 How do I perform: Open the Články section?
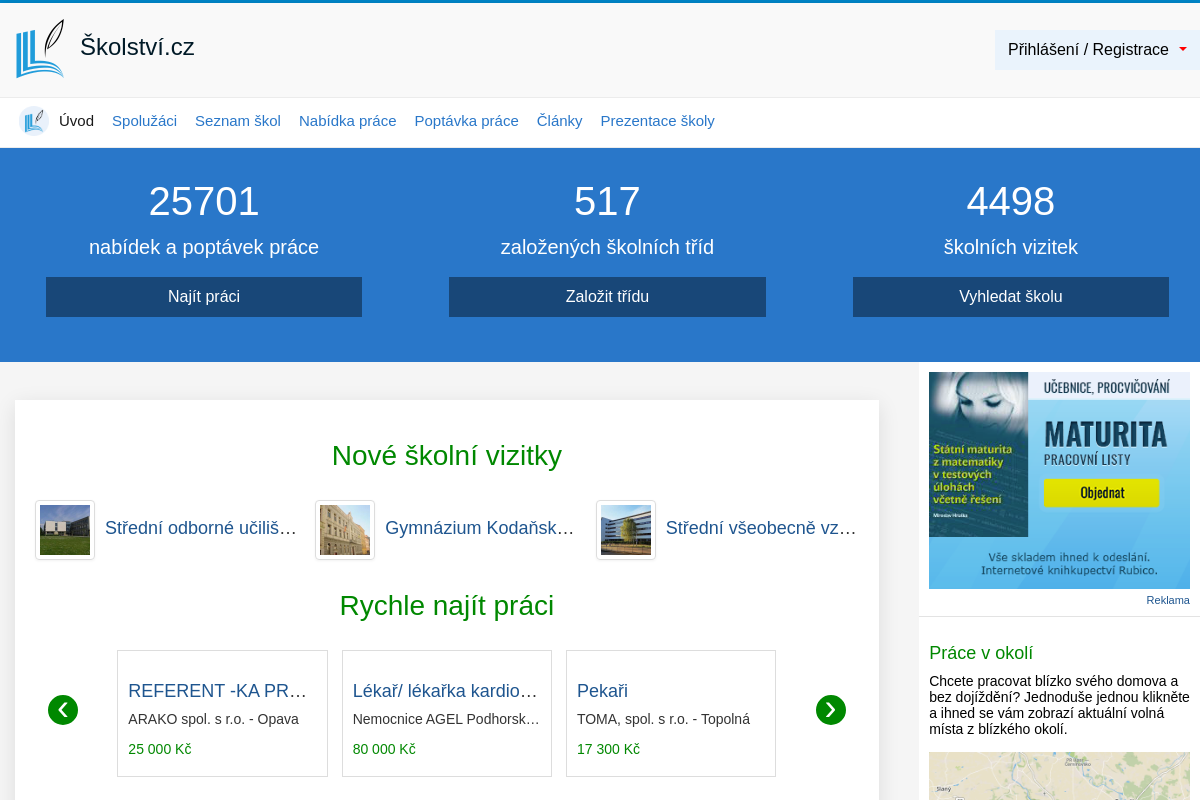(559, 121)
